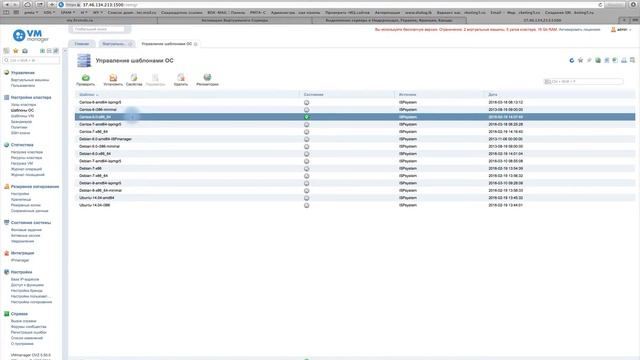Click the table quick filter search field
The height and width of the screenshot is (360, 640).
pyautogui.click(x=584, y=82)
